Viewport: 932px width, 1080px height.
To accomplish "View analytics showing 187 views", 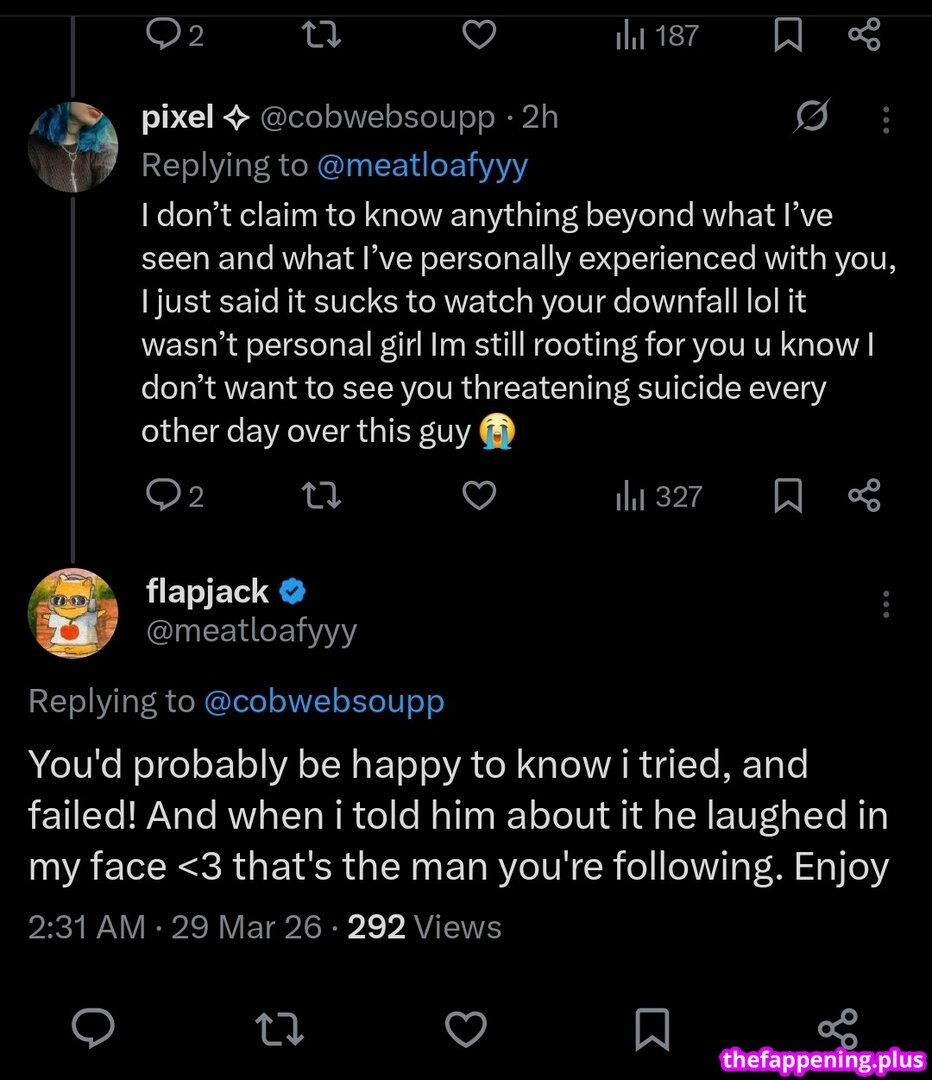I will (x=657, y=37).
